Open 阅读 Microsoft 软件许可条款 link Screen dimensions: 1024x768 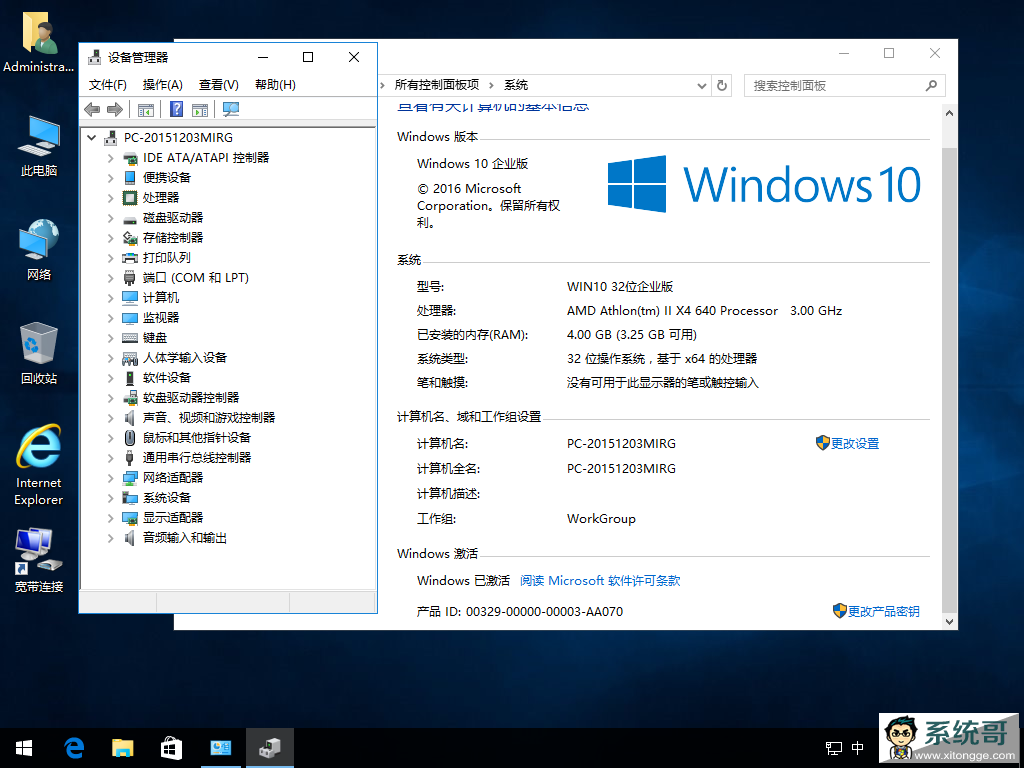click(600, 581)
